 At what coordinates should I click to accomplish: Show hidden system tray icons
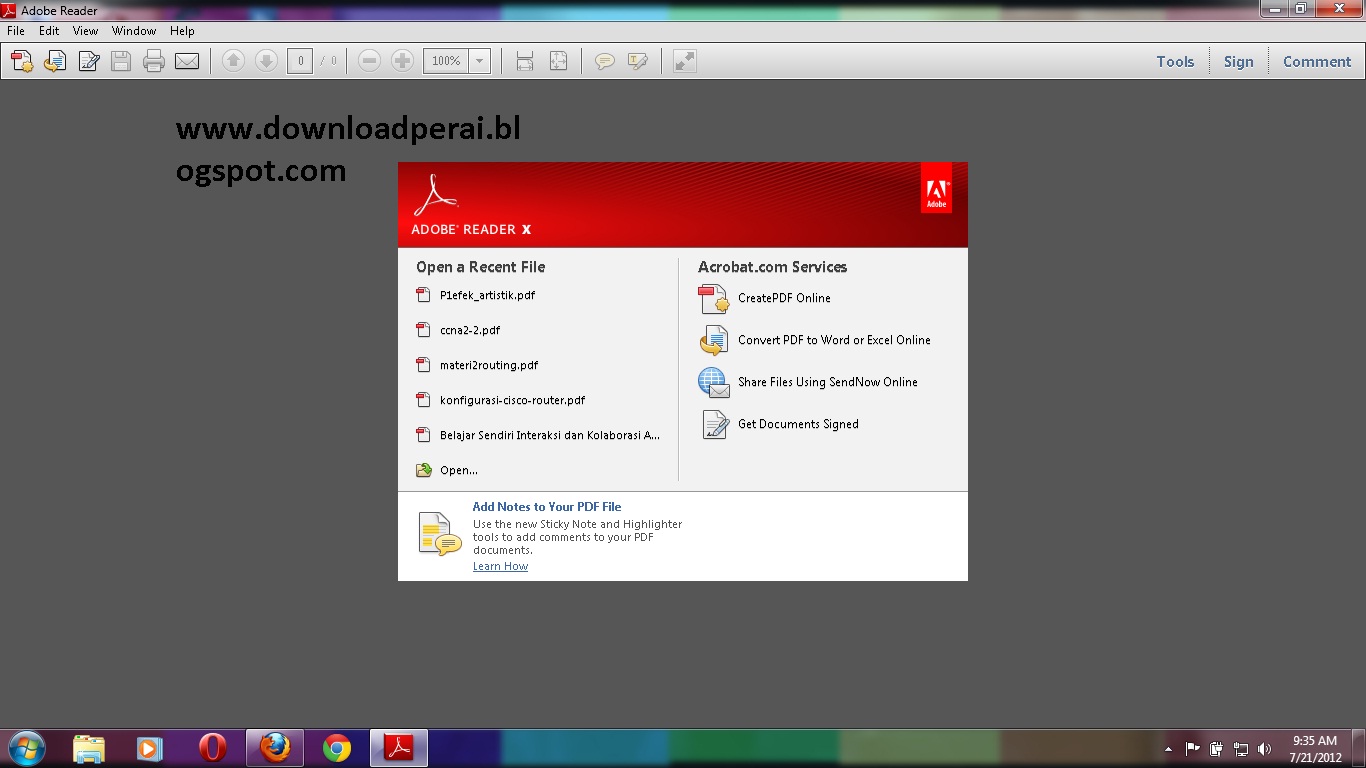(x=1168, y=748)
